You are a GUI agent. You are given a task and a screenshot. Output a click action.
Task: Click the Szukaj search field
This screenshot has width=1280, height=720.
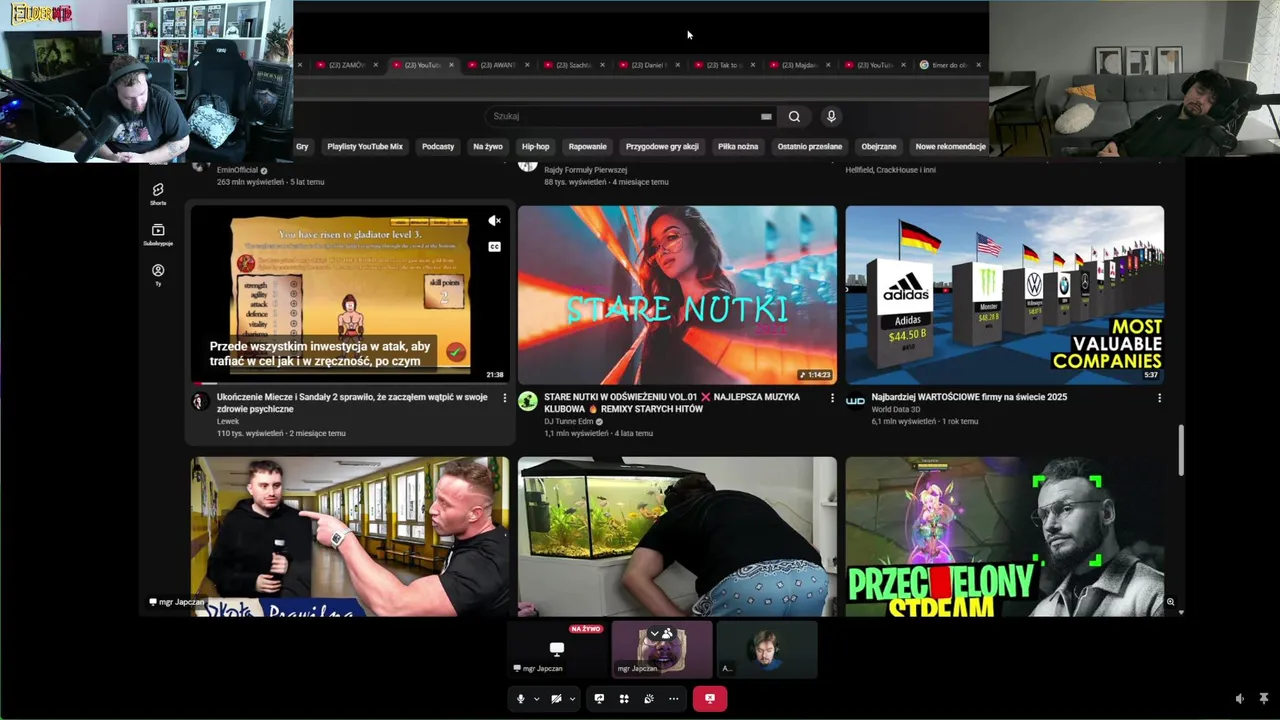point(630,116)
